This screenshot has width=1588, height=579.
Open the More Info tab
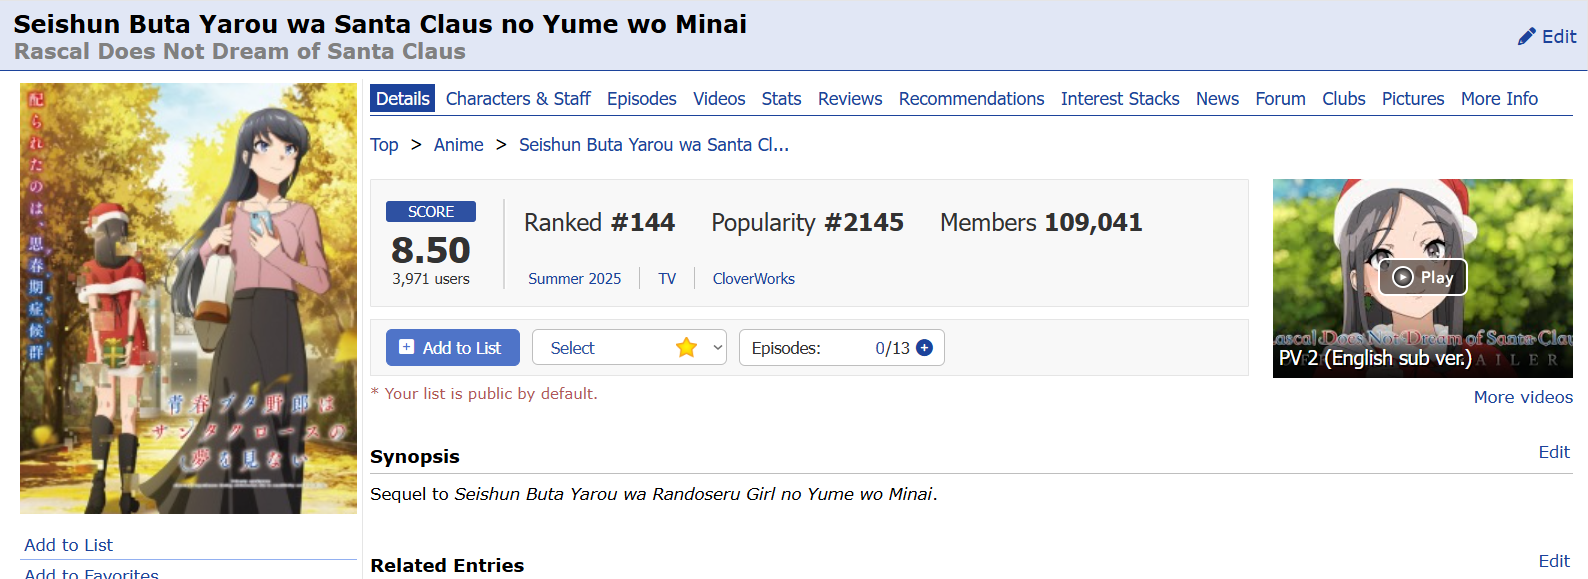[1499, 99]
